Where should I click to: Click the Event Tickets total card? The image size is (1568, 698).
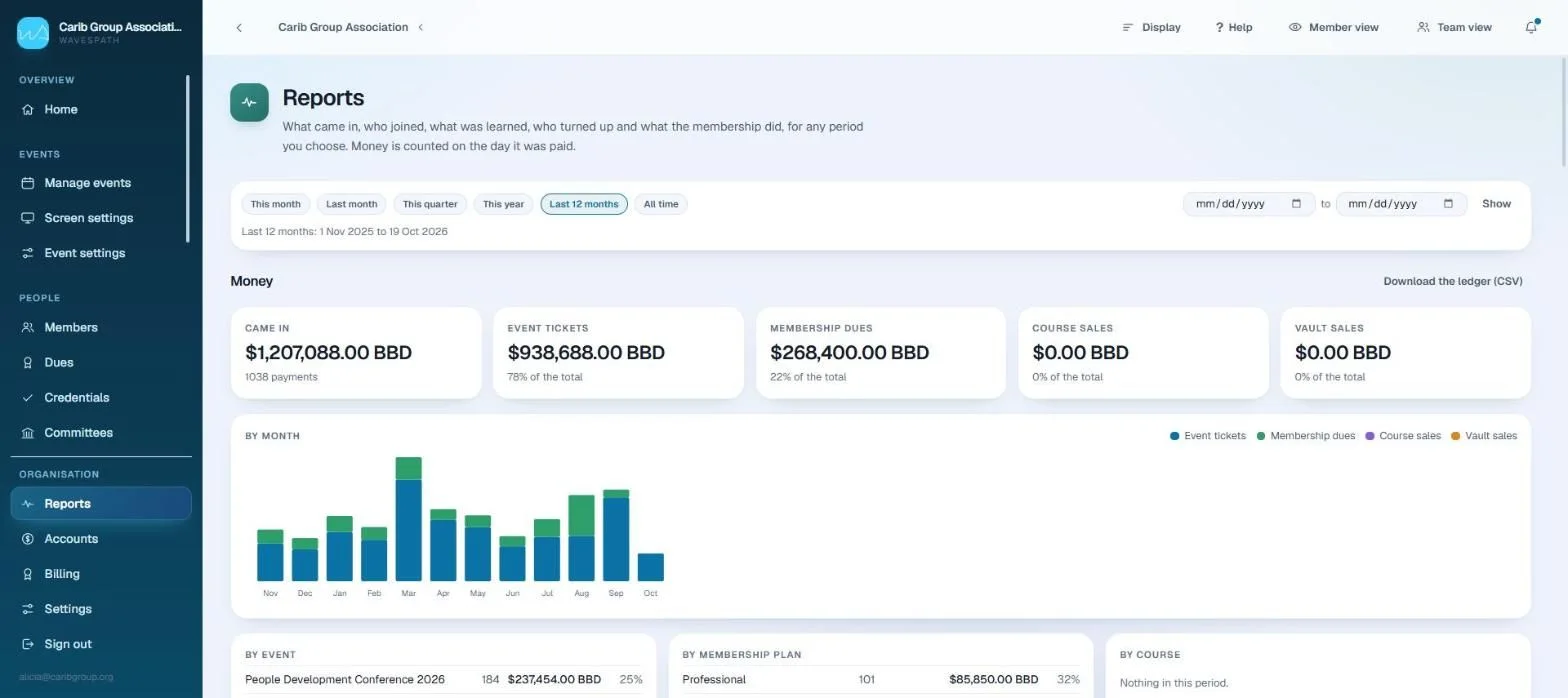[618, 353]
